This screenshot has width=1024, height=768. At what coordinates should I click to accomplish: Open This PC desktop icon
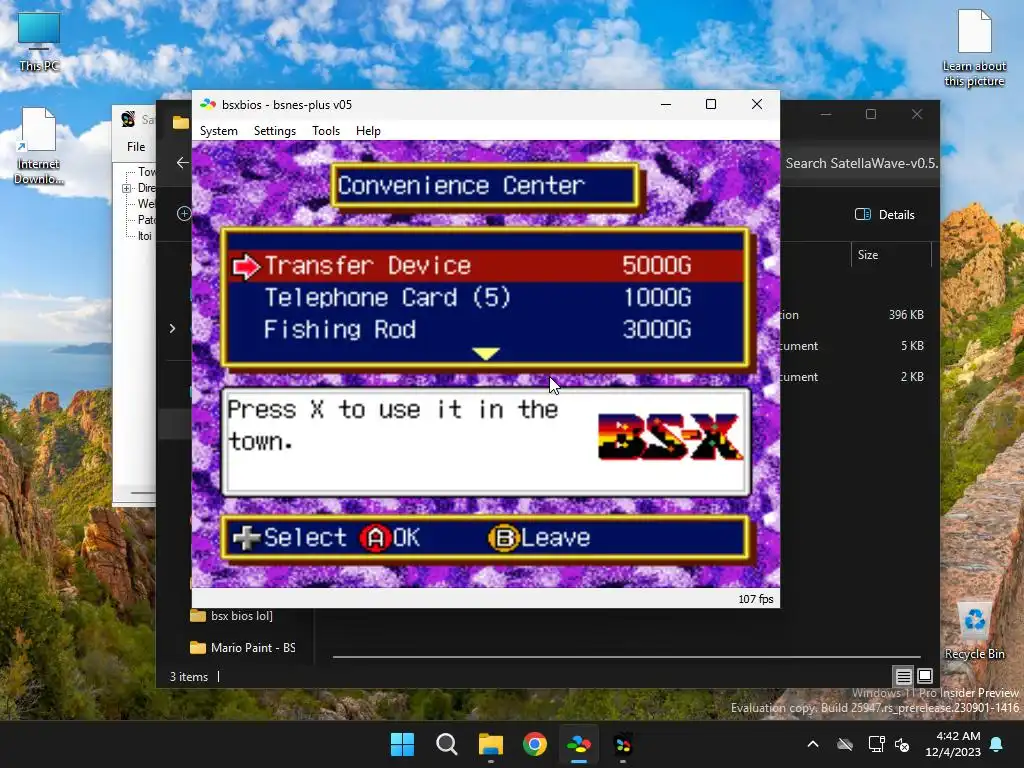pos(39,41)
